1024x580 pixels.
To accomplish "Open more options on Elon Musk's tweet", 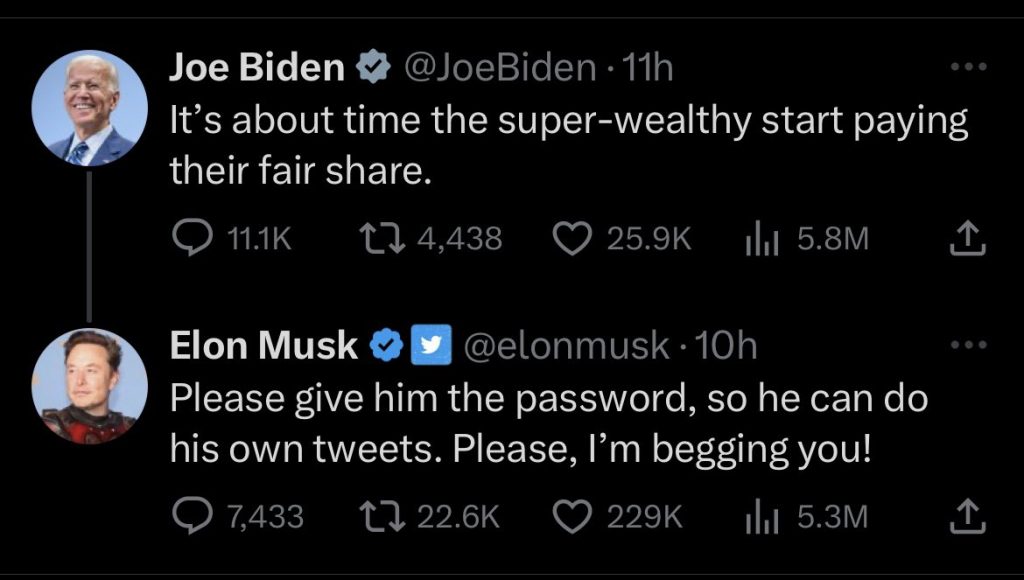I will (969, 345).
